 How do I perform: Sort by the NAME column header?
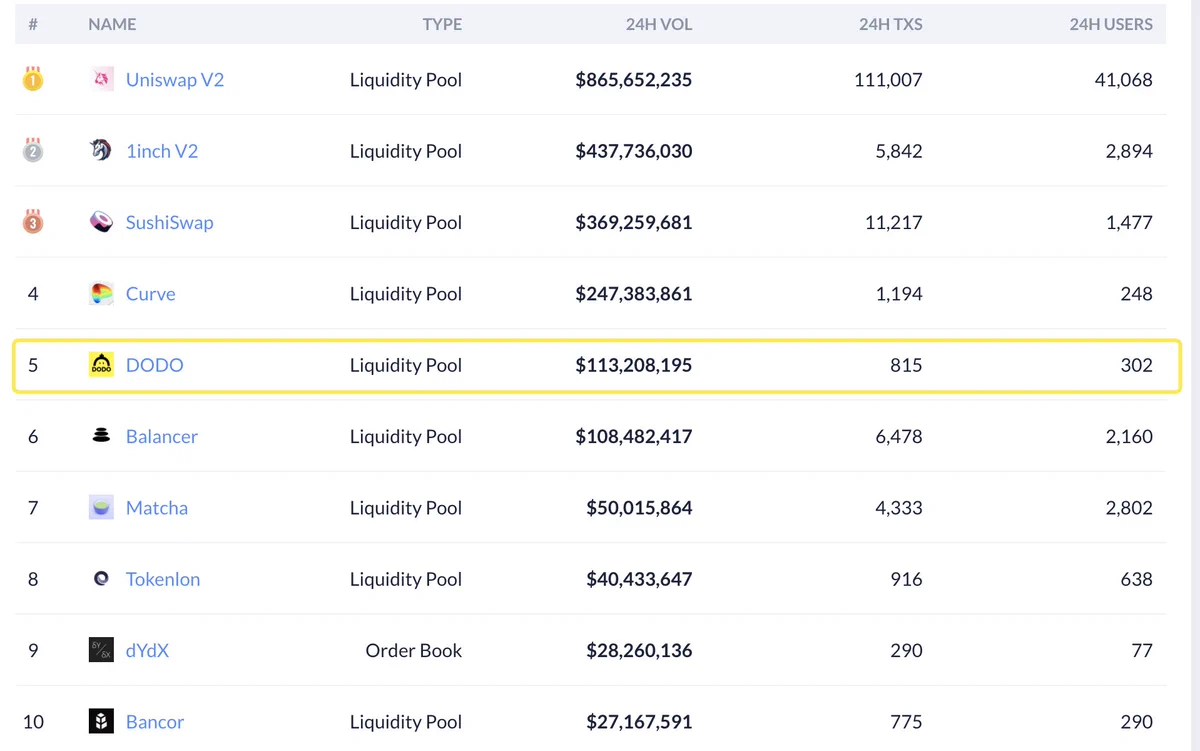click(112, 24)
